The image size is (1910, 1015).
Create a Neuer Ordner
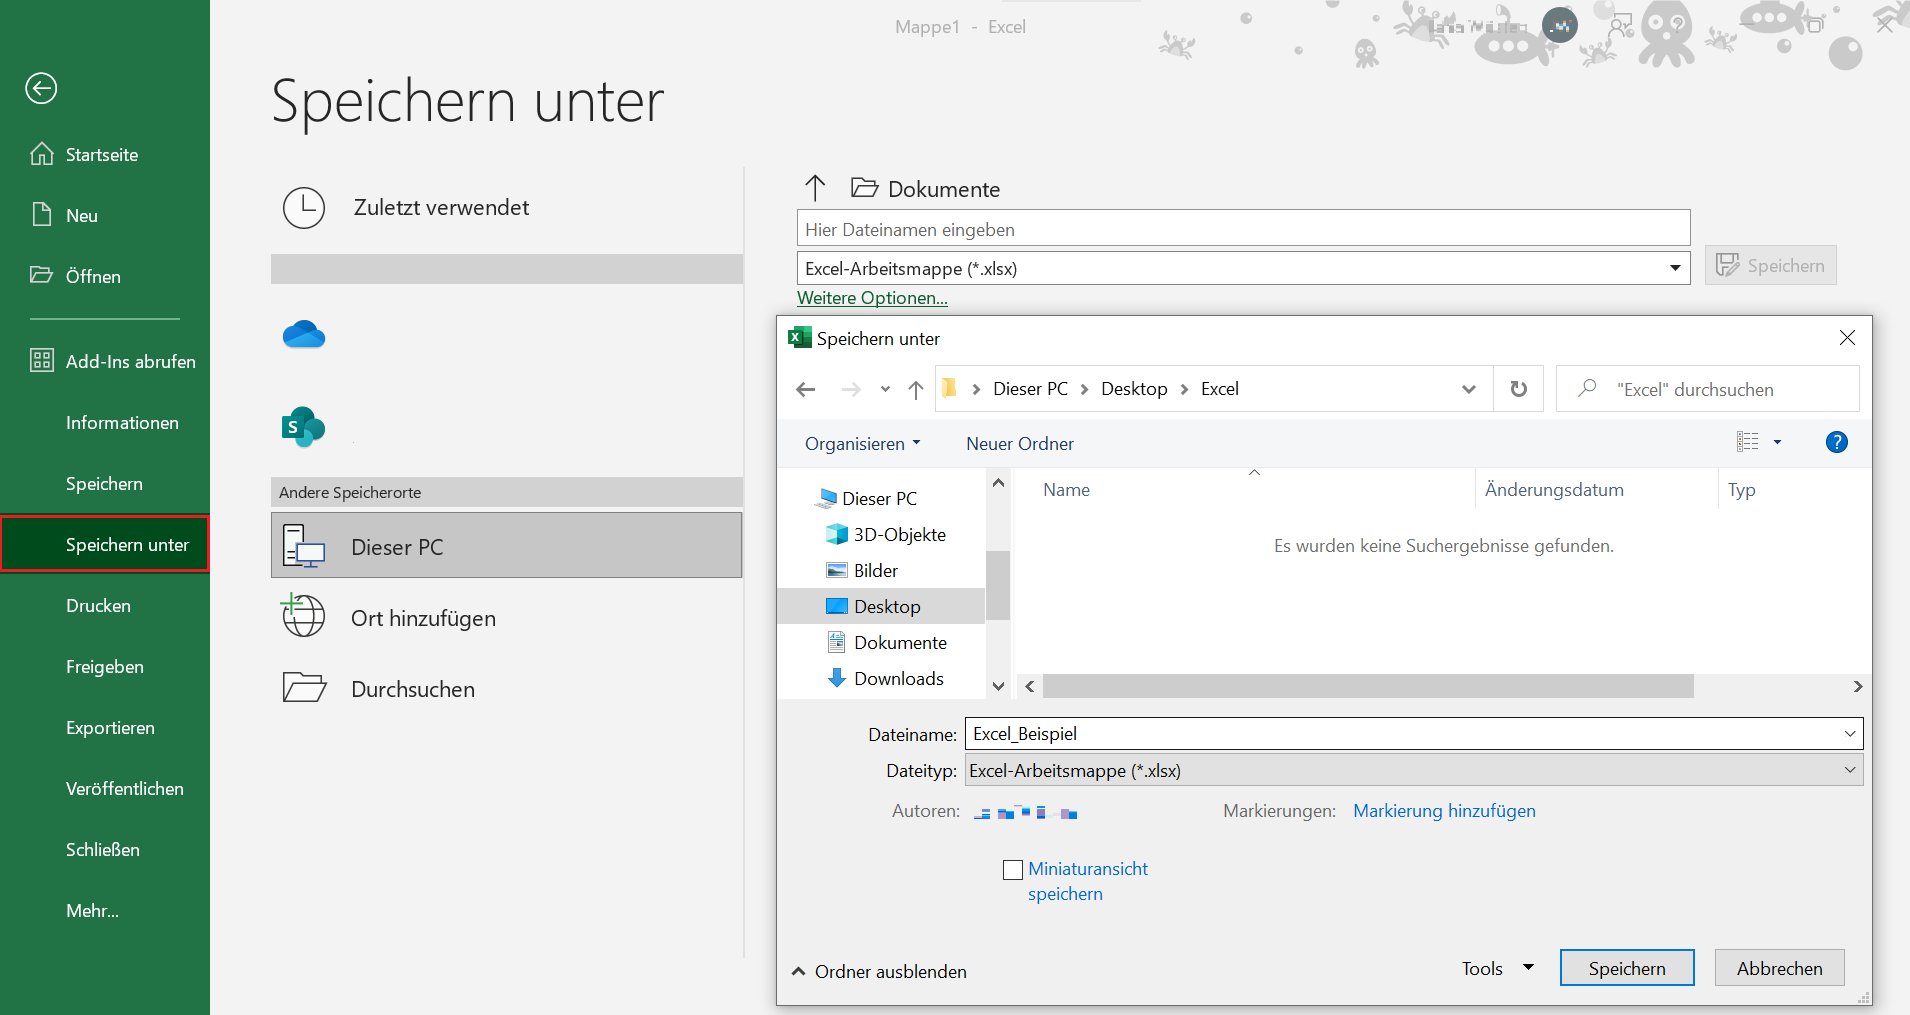[1020, 443]
